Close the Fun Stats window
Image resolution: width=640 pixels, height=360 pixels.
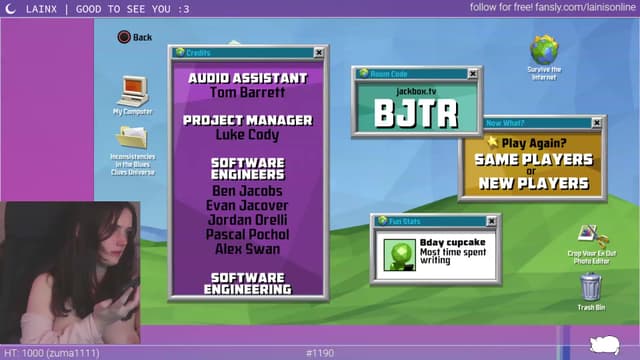[x=491, y=221]
